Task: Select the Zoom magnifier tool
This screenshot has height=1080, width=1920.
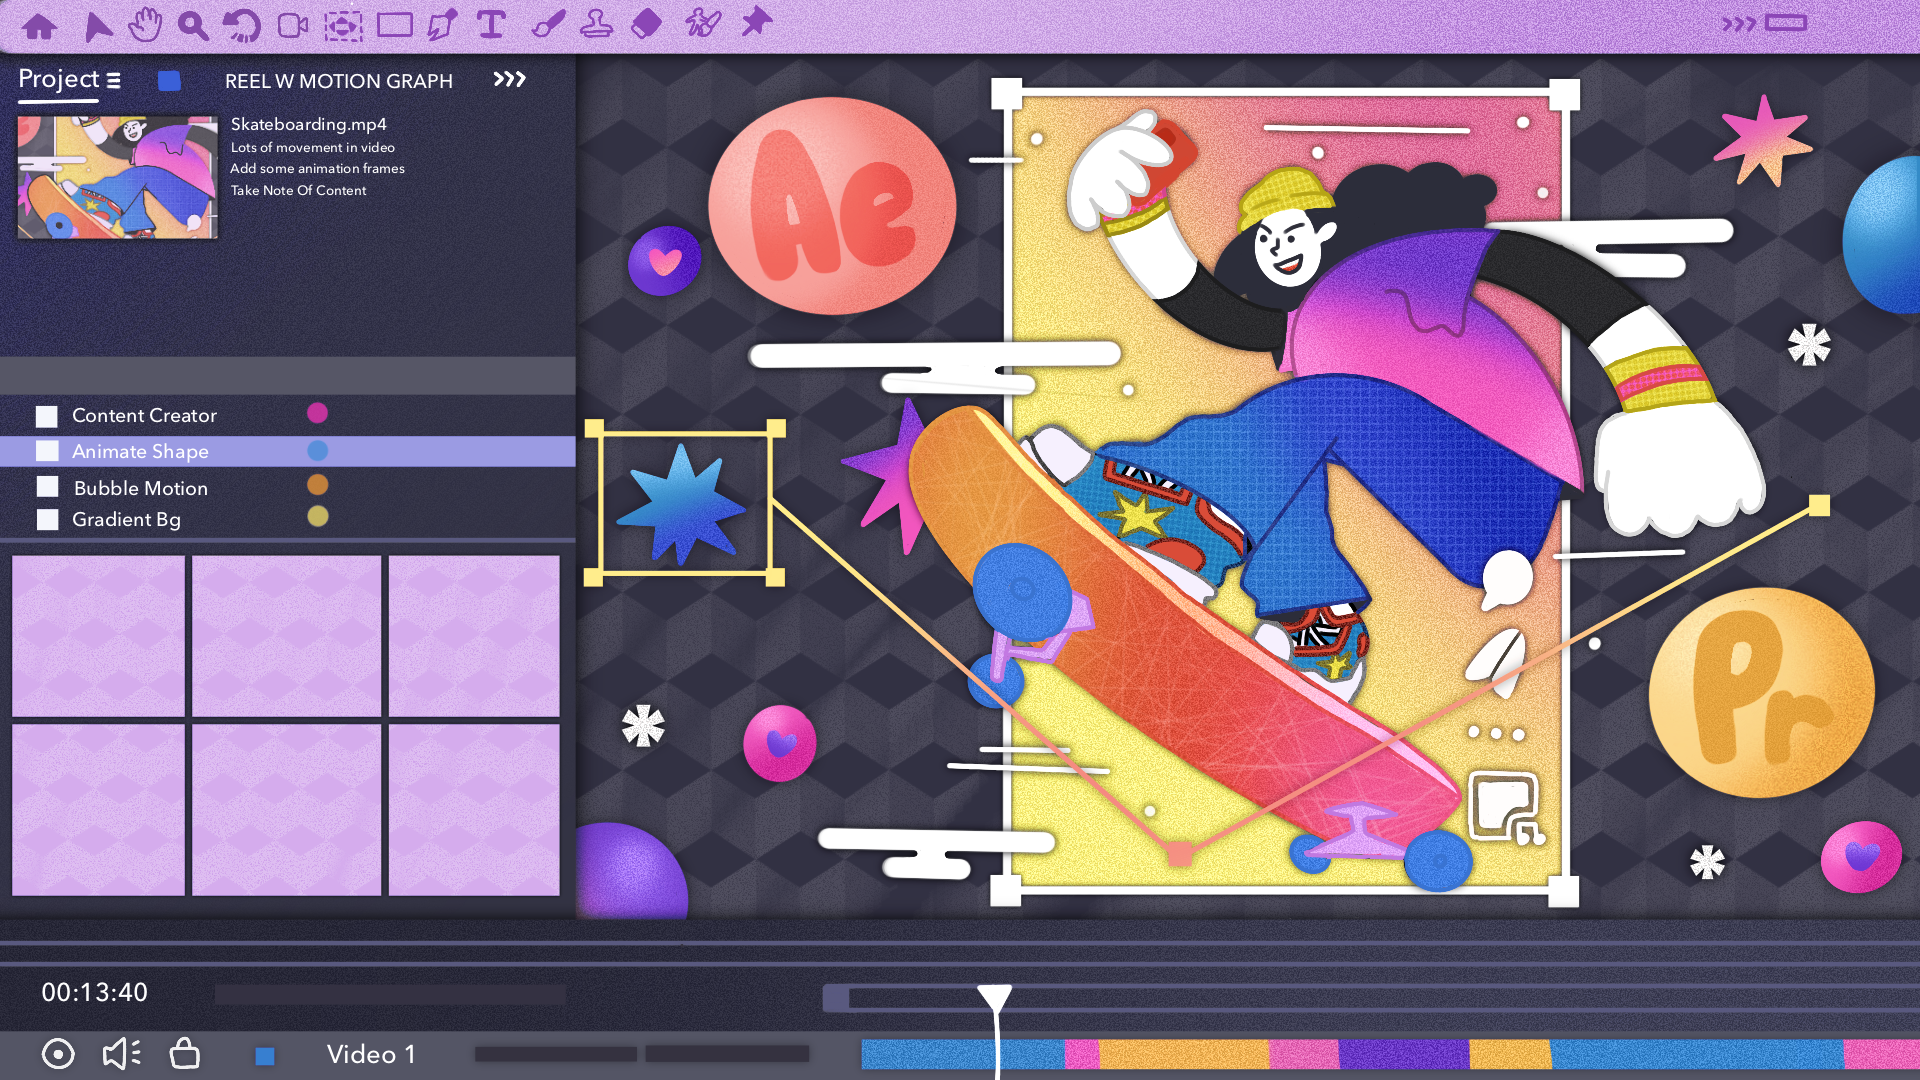Action: [x=192, y=26]
